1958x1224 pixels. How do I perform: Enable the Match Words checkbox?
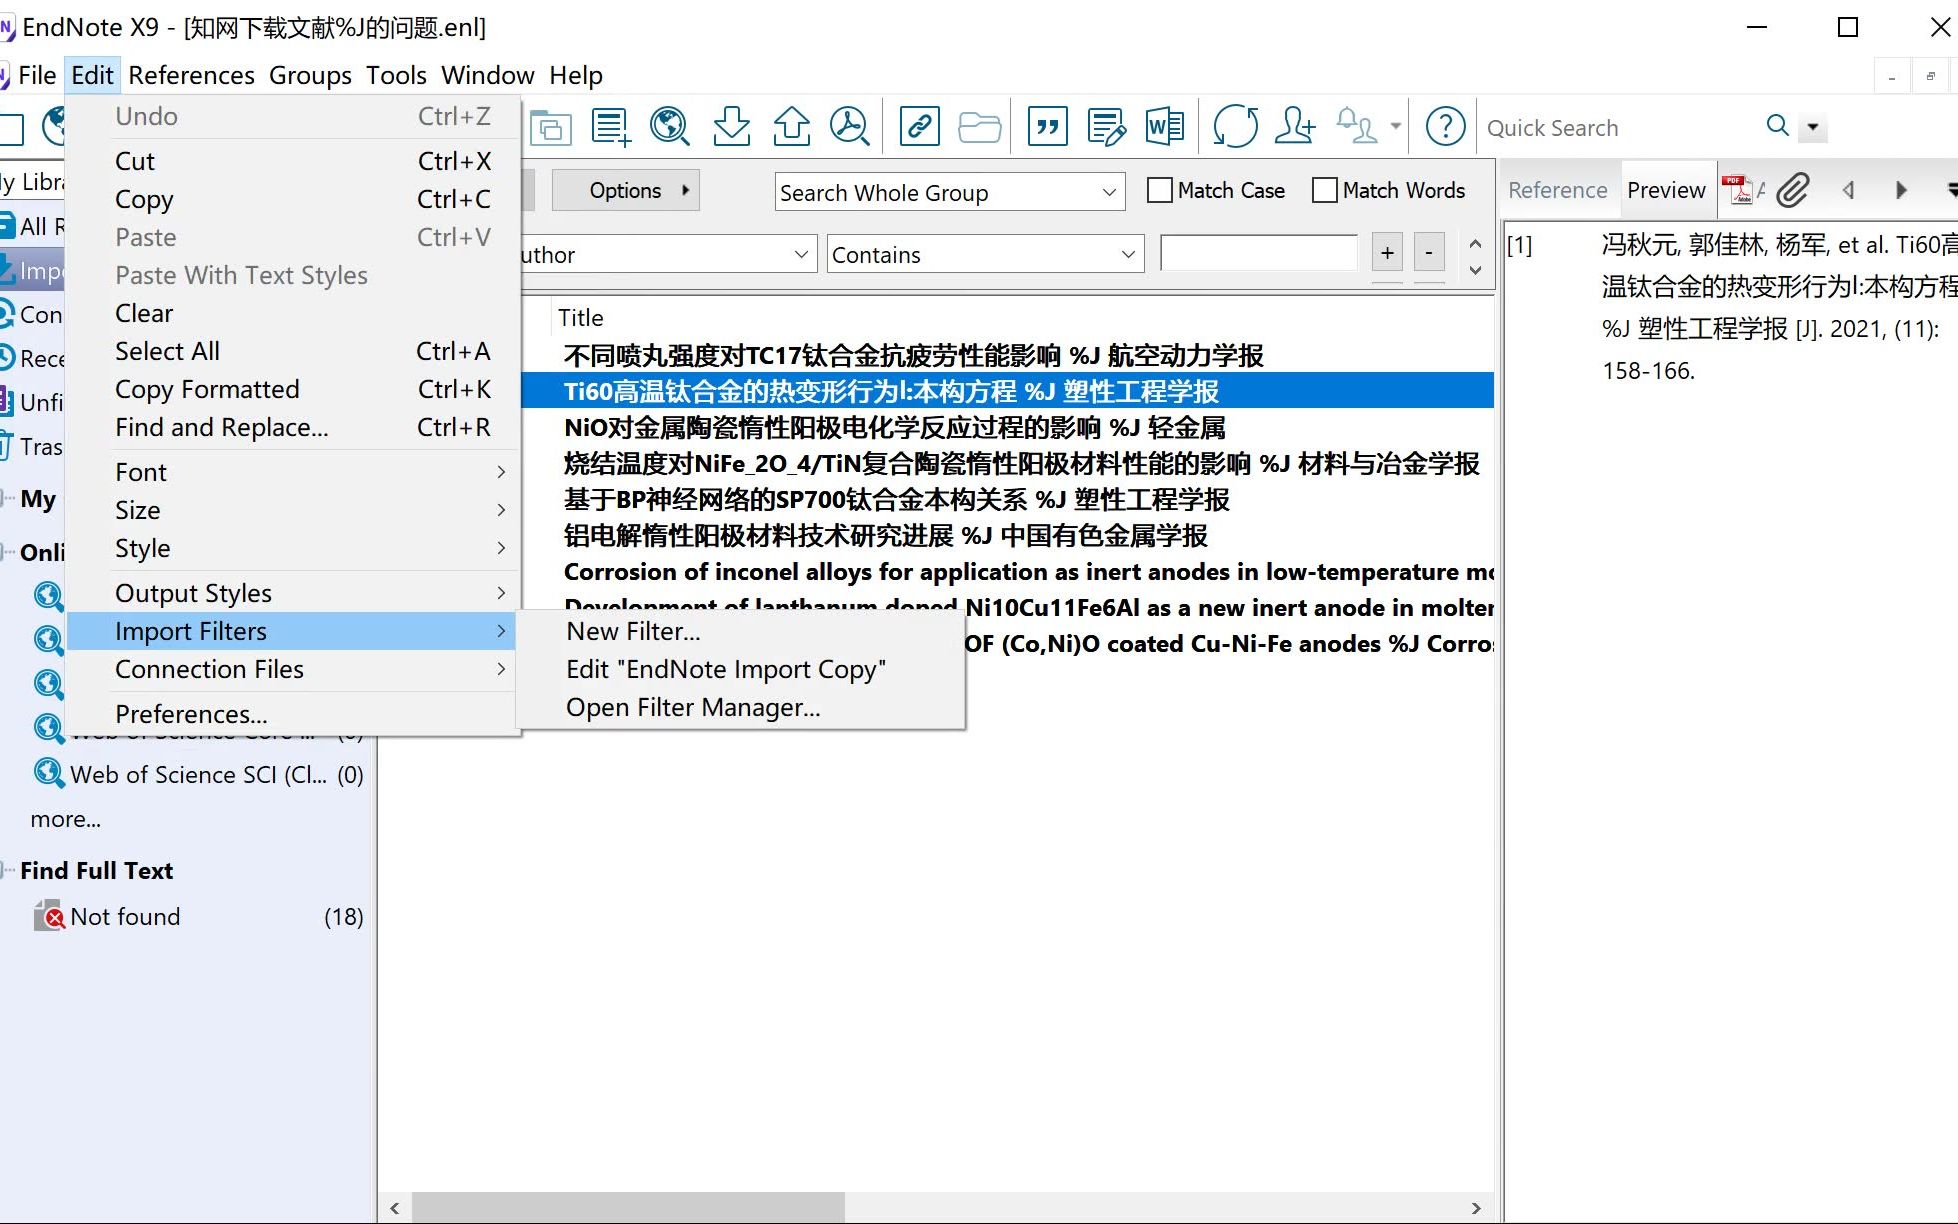1324,190
